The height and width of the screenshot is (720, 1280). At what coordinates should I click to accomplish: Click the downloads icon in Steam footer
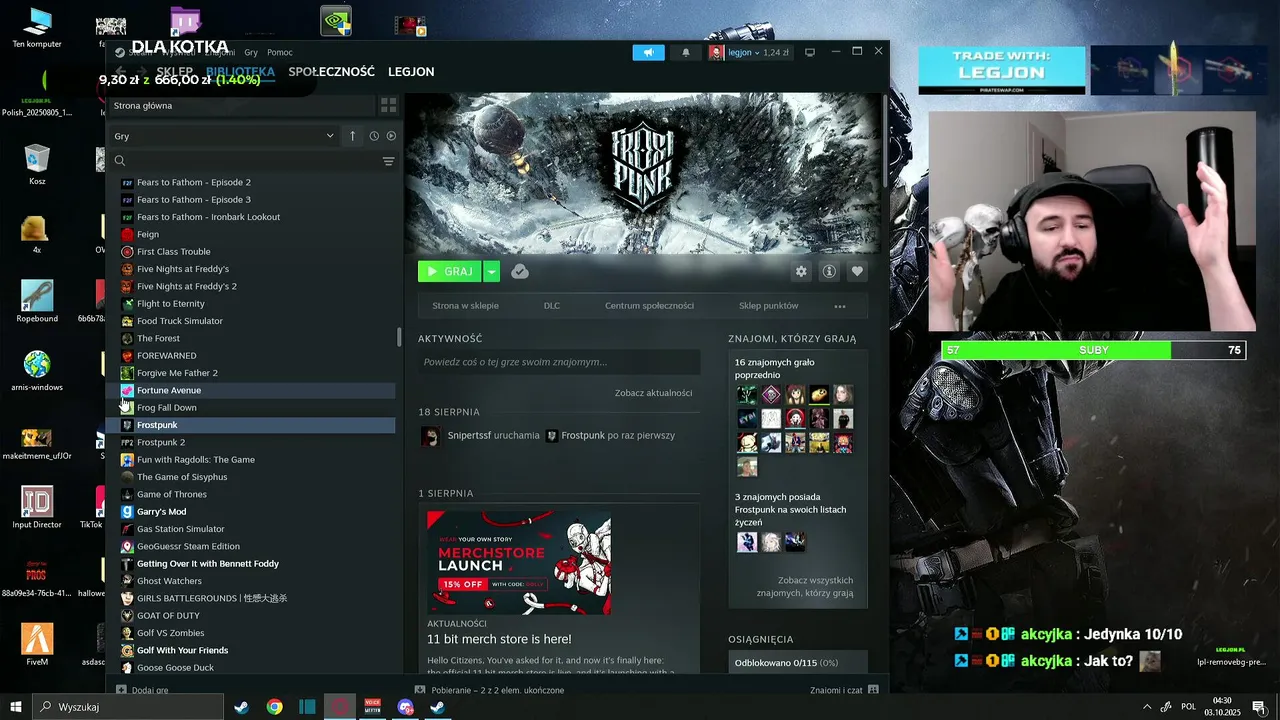(421, 690)
